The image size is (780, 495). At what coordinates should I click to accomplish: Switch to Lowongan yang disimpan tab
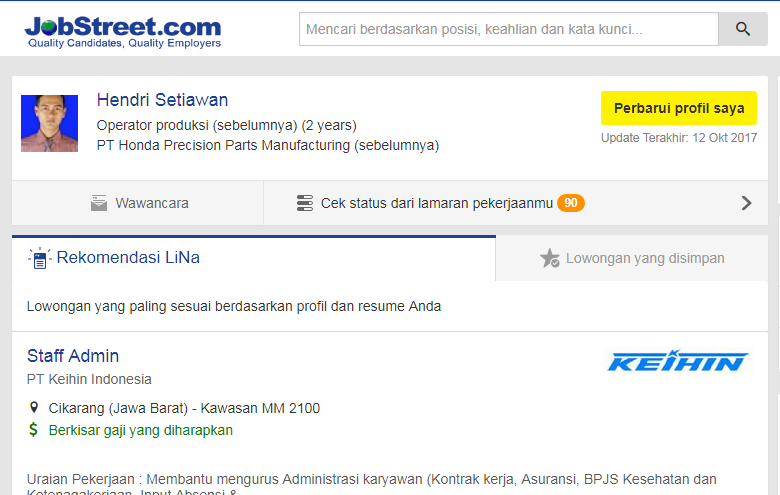pyautogui.click(x=632, y=258)
